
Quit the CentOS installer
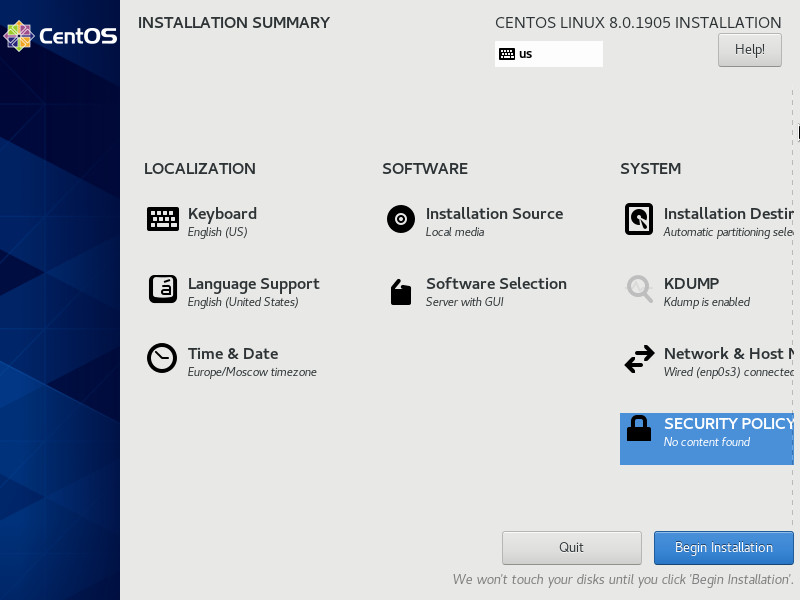pos(571,547)
